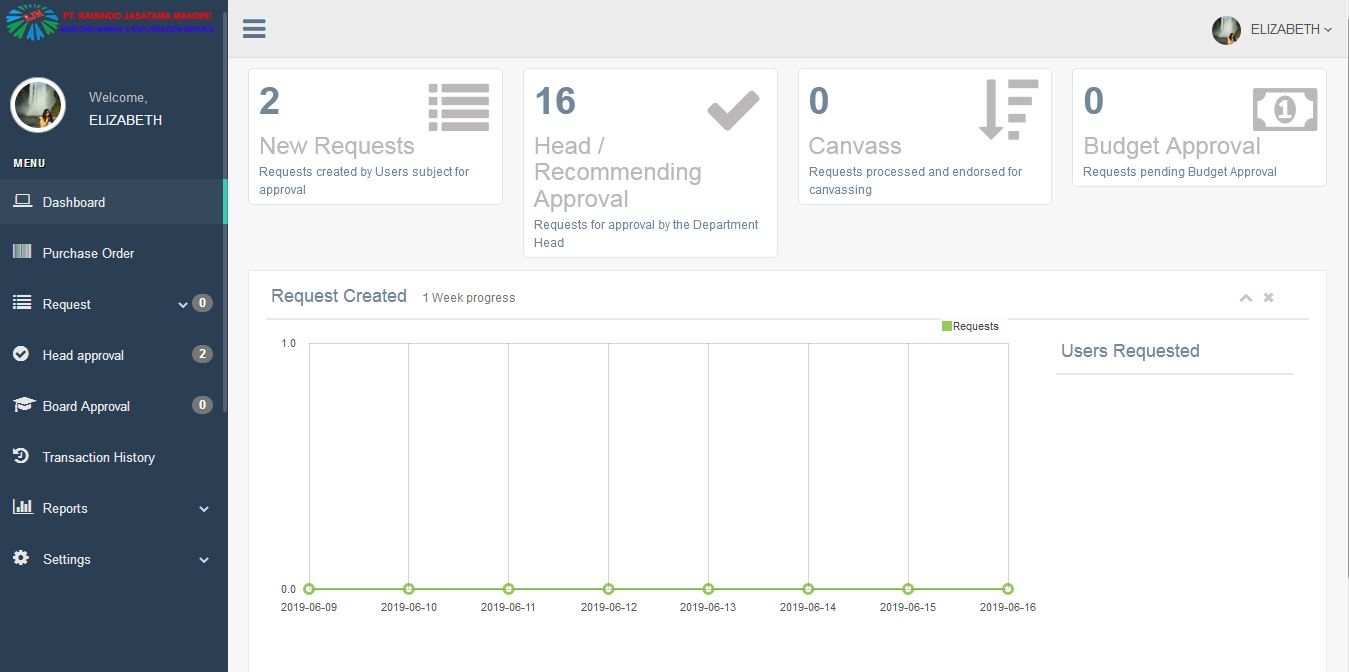The image size is (1349, 672).
Task: Expand the Settings submenu chevron
Action: (204, 560)
